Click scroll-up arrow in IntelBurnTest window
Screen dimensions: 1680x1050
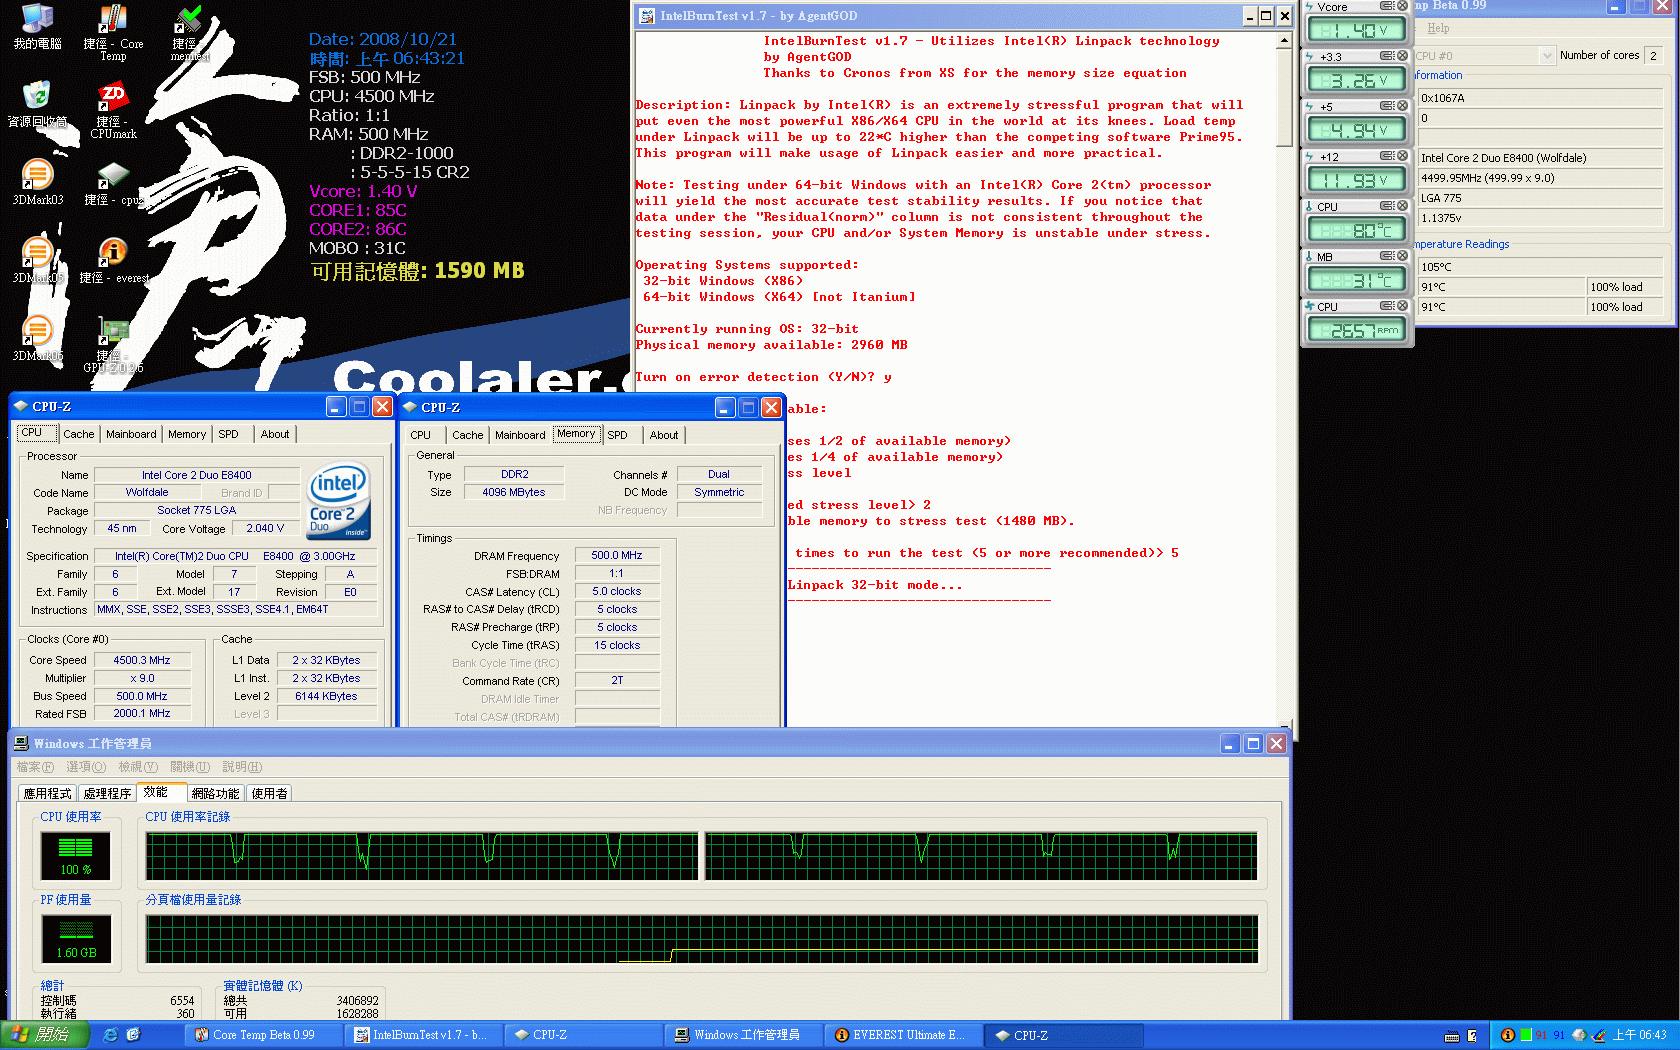[x=1284, y=41]
